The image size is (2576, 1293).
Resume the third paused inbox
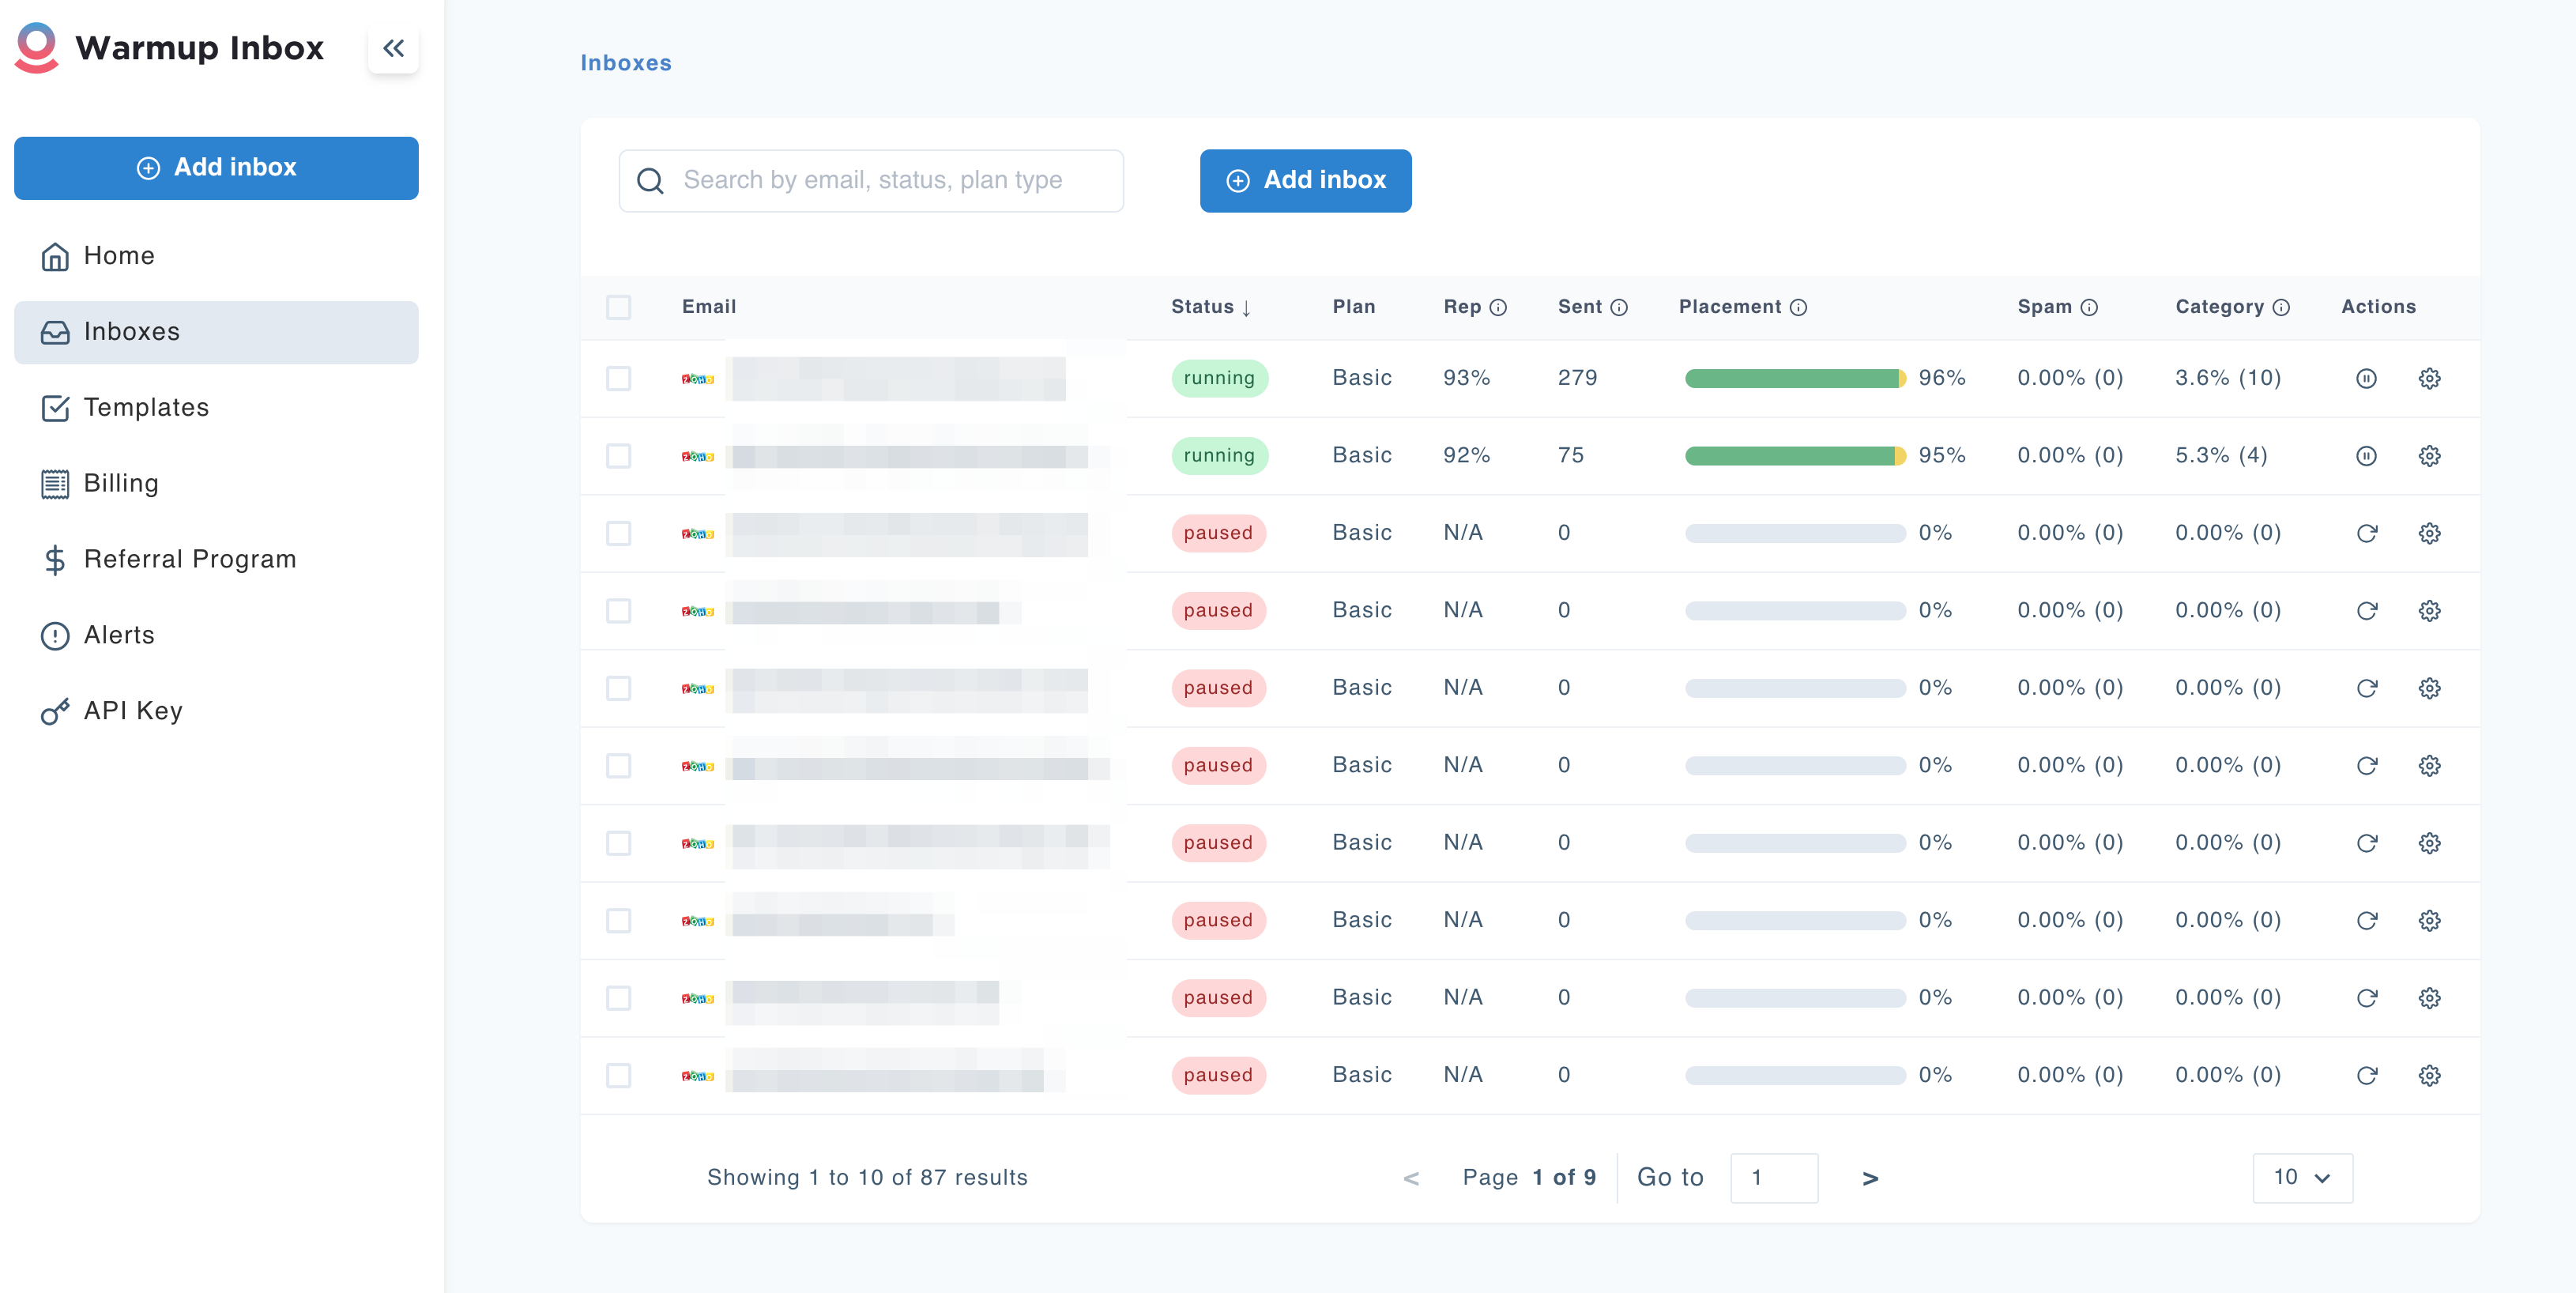(x=2366, y=688)
